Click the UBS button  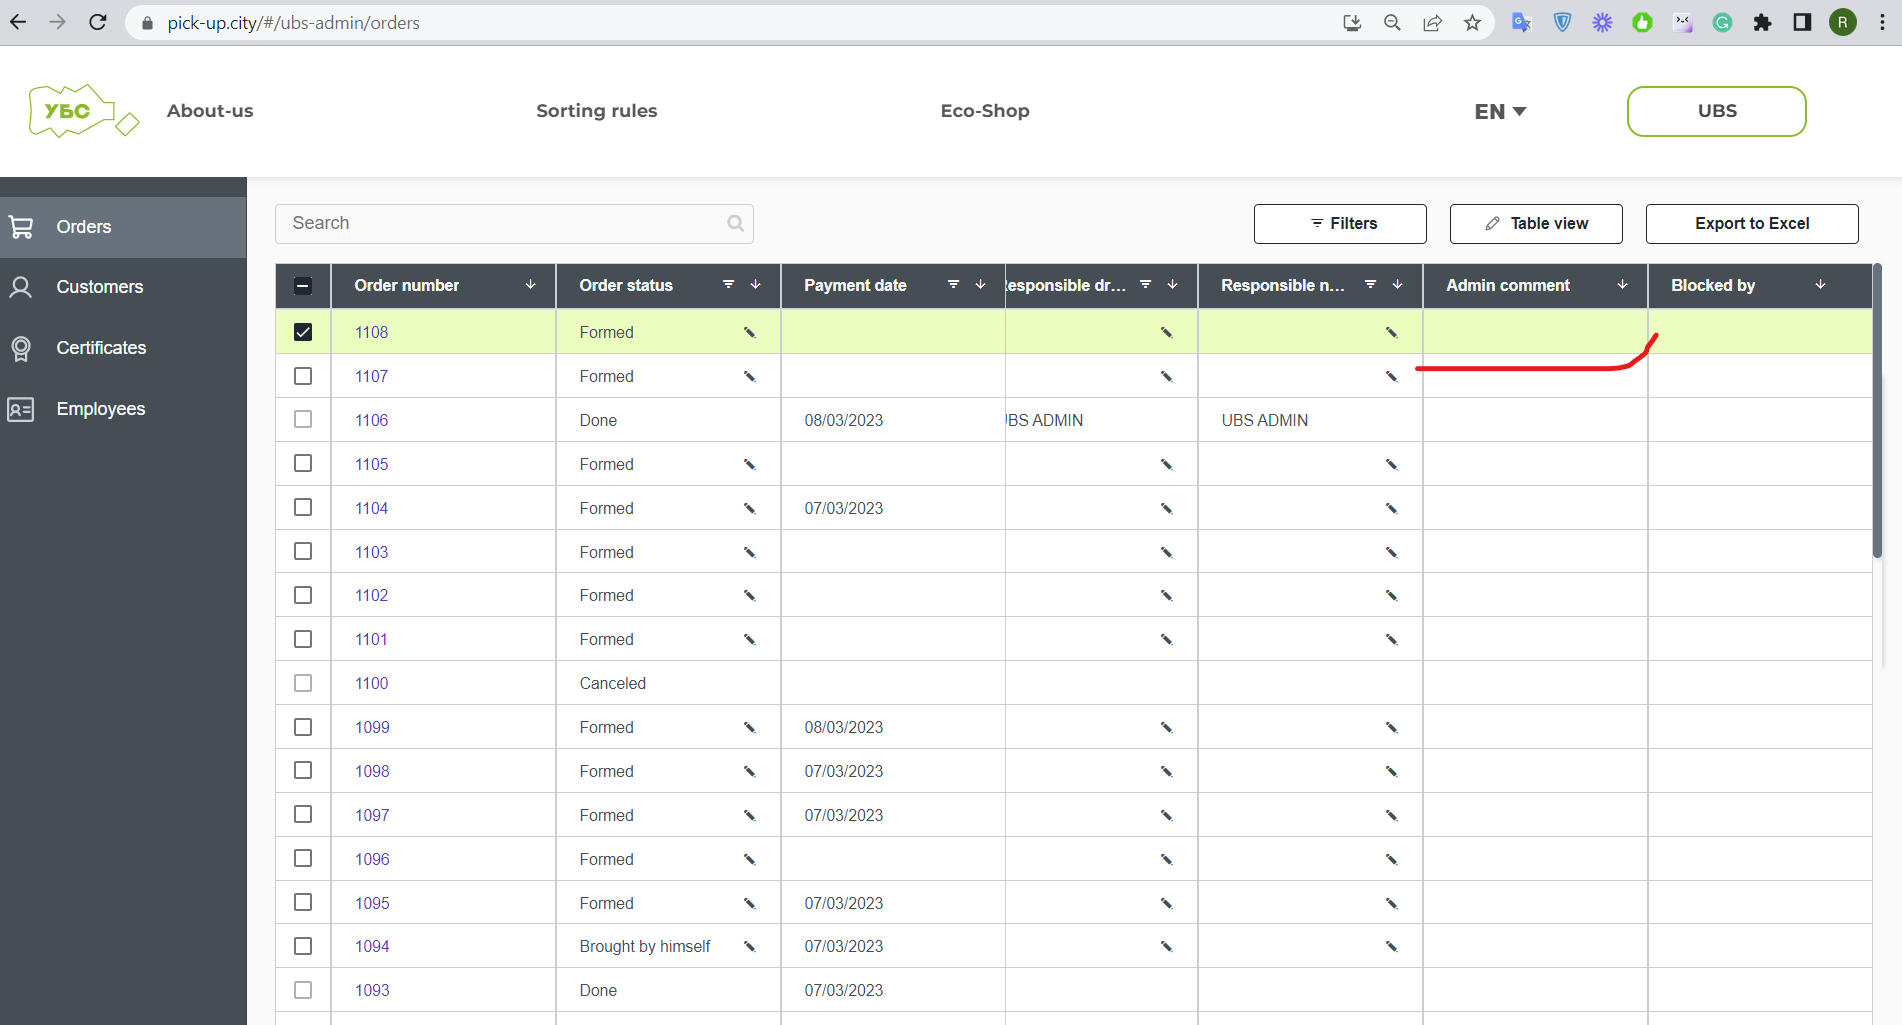pos(1717,111)
